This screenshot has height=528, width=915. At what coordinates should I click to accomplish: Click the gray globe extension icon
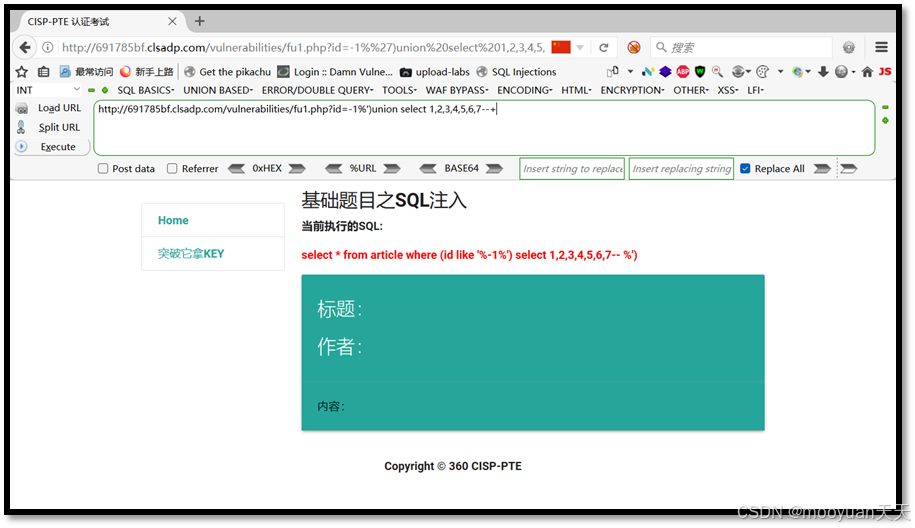pos(841,72)
